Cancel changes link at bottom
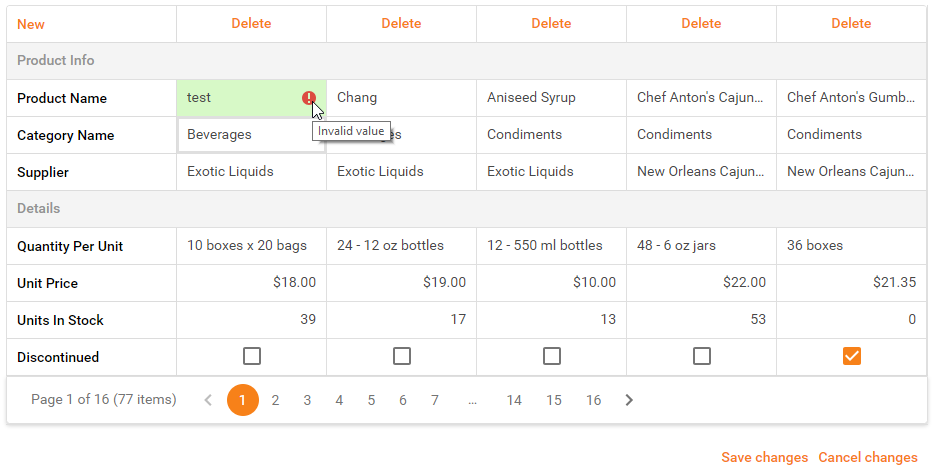This screenshot has height=467, width=935. pyautogui.click(x=868, y=457)
